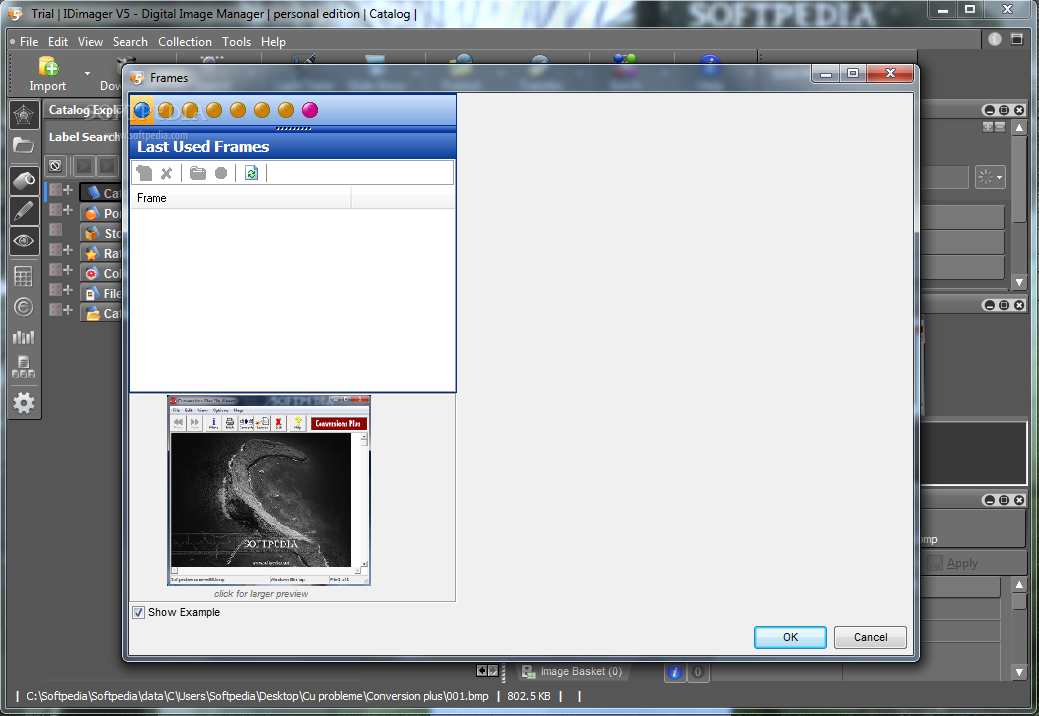Open the histogram bars sidebar icon
Screen dimensions: 1039x716
24,337
